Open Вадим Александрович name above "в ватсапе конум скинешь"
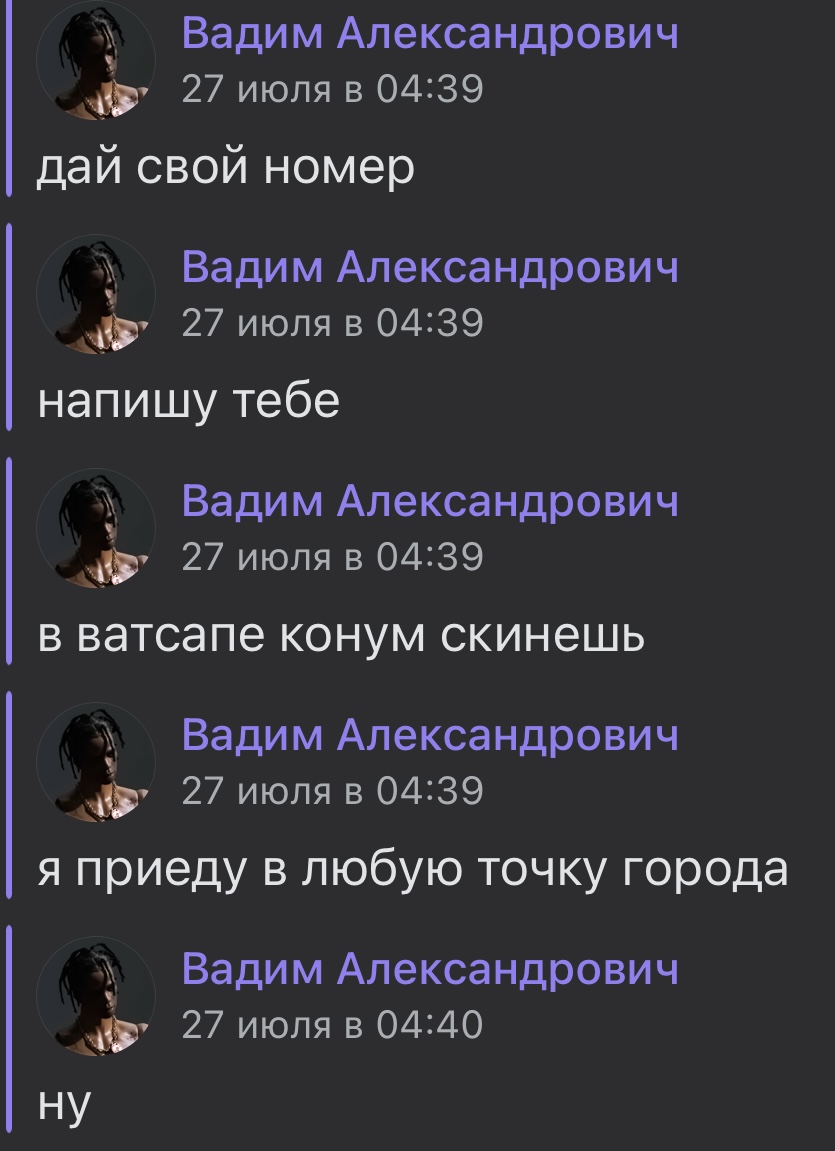 pos(430,501)
